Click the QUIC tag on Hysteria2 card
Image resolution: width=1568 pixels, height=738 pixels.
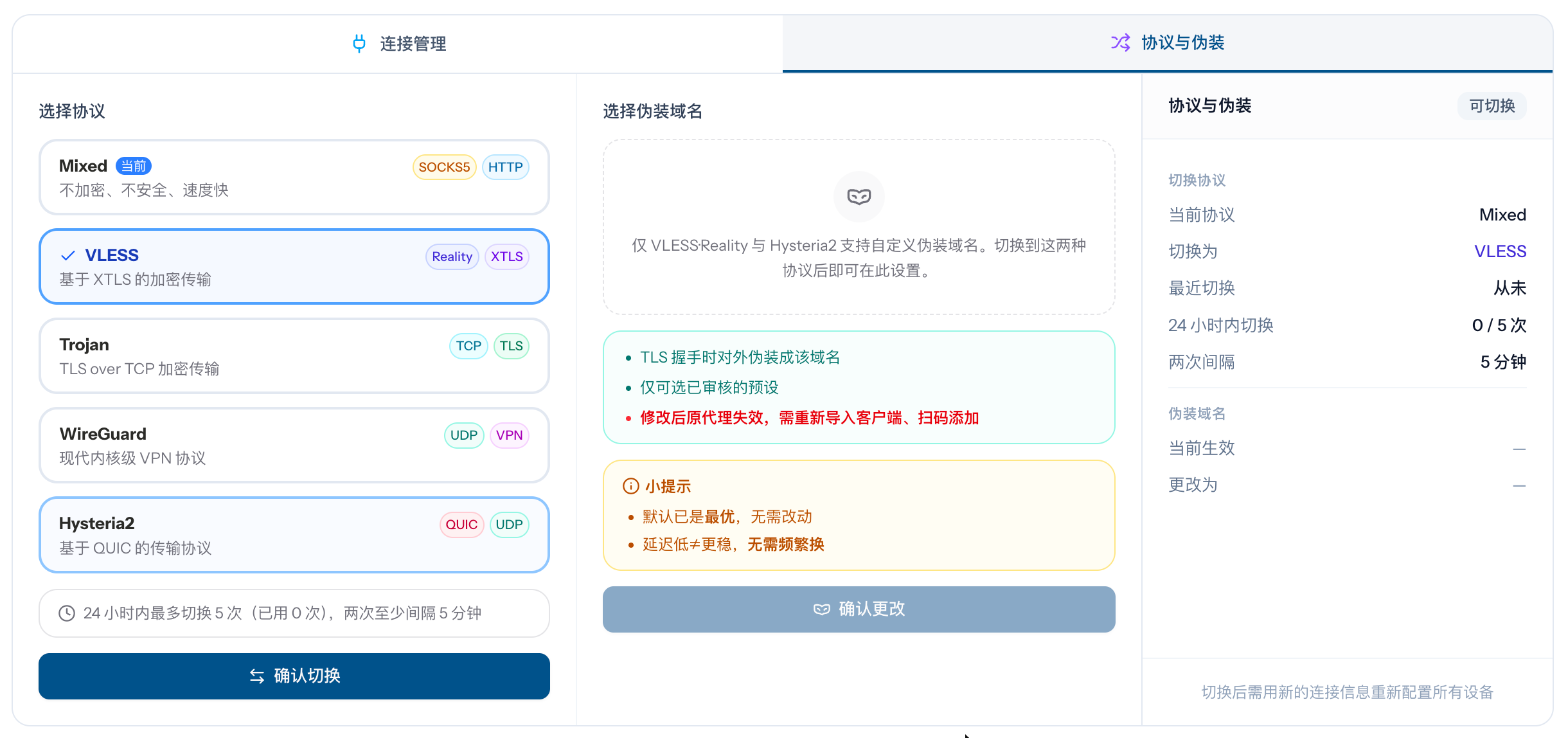[x=462, y=525]
